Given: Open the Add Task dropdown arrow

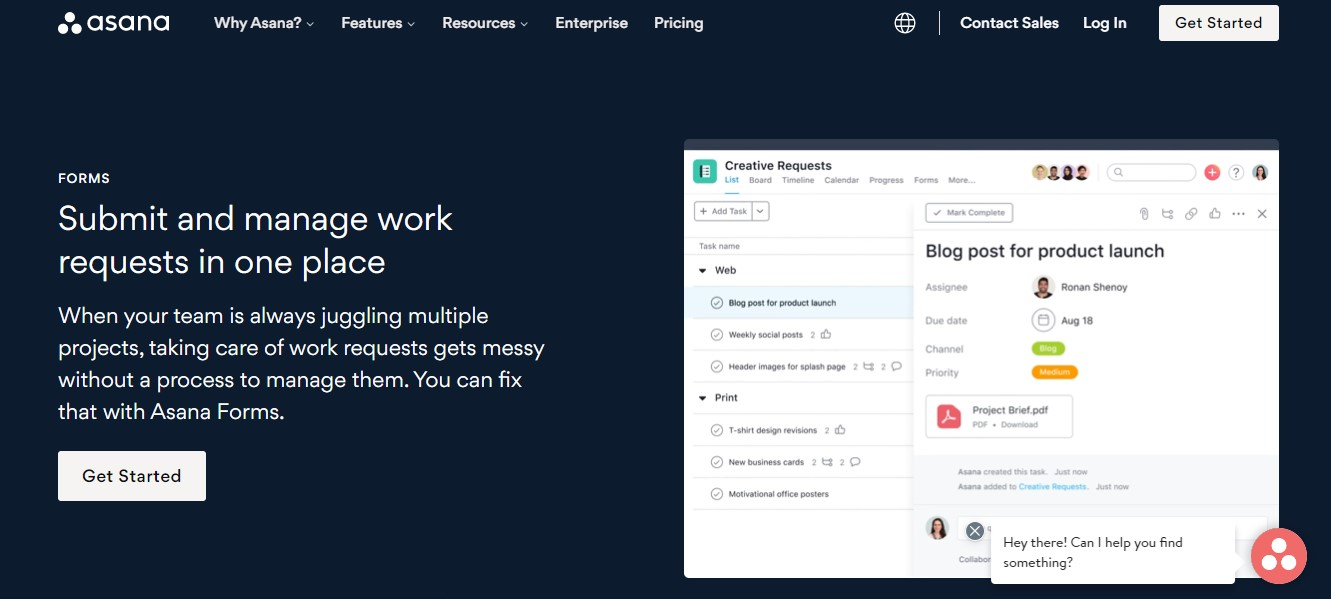Looking at the screenshot, I should point(761,211).
